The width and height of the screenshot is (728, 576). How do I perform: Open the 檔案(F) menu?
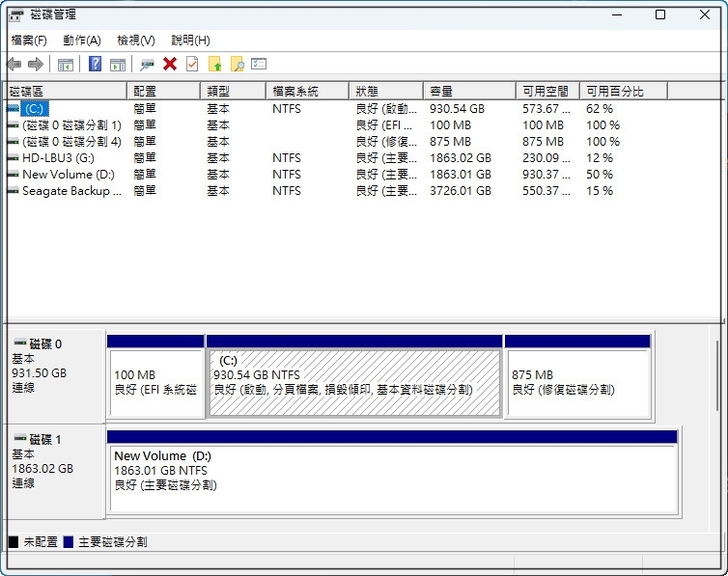(29, 40)
